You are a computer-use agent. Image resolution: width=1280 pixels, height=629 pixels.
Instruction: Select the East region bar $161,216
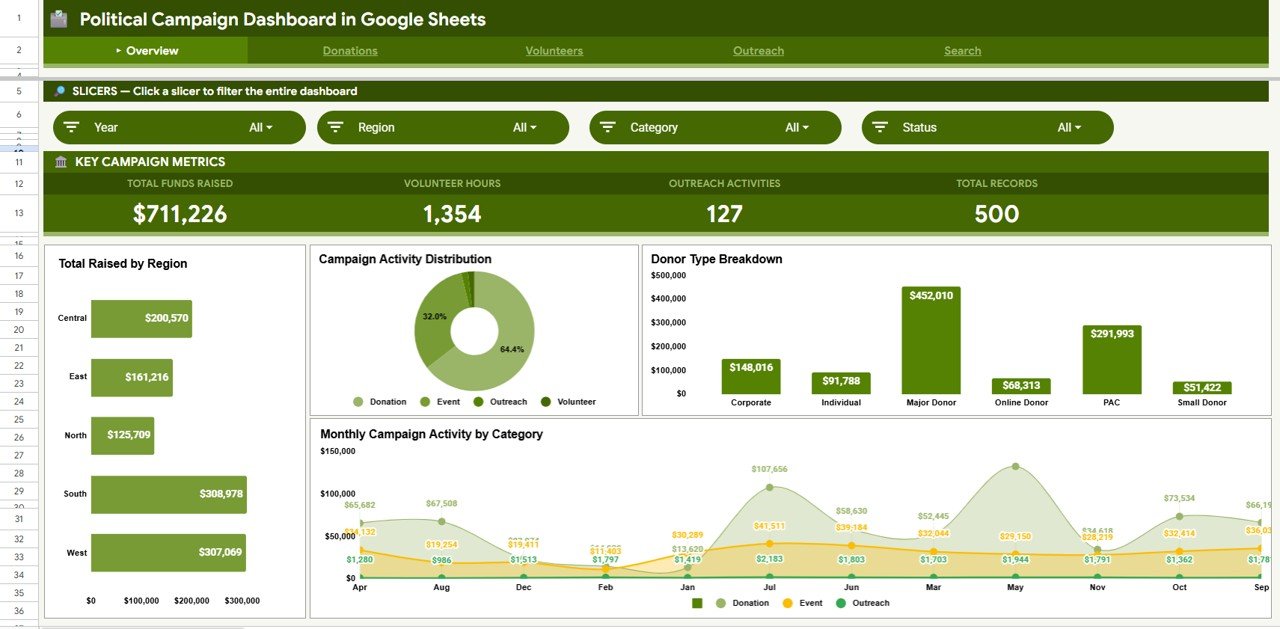click(131, 377)
